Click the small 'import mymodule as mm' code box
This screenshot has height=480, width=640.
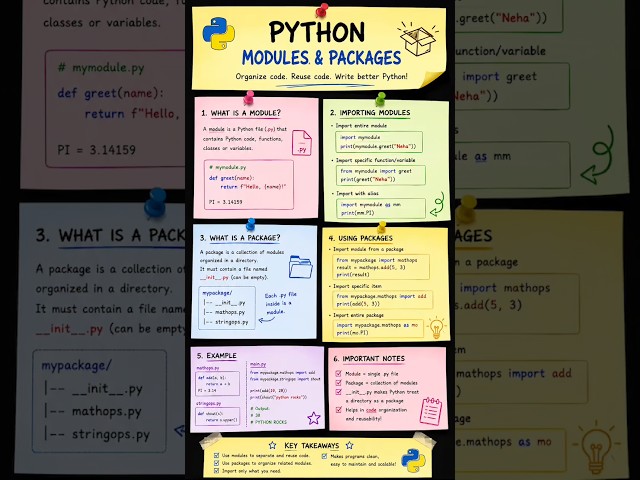click(380, 208)
